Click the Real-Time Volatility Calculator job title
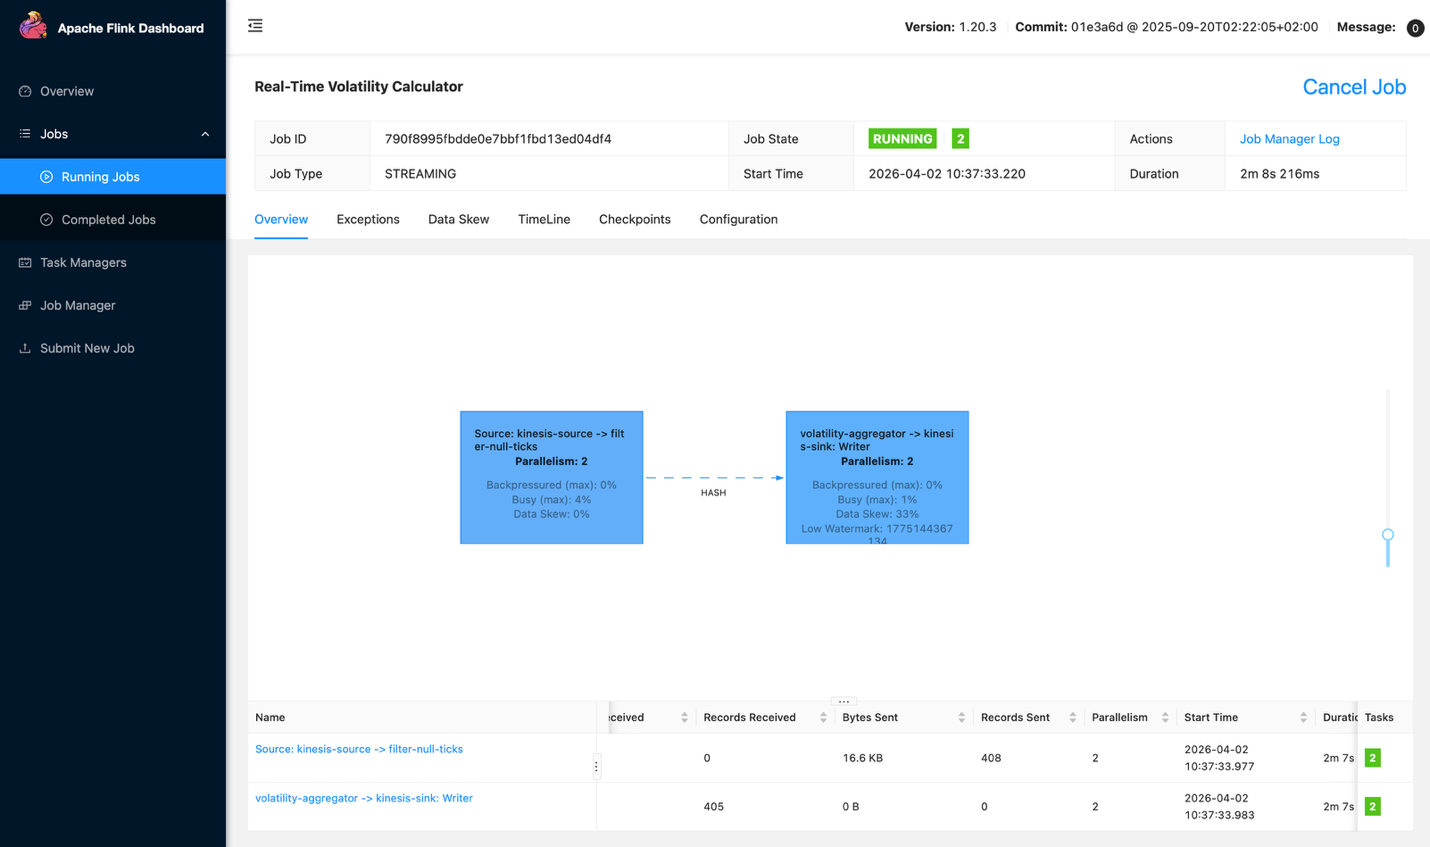This screenshot has height=847, width=1430. pos(358,87)
